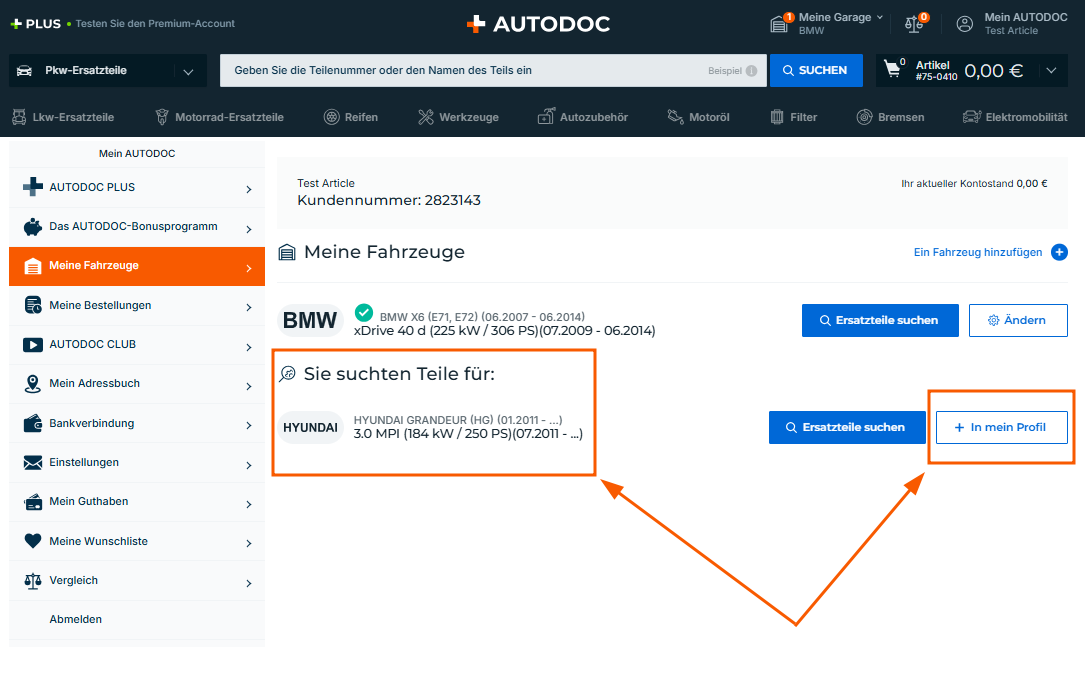The width and height of the screenshot is (1085, 677).
Task: Click the green verified checkmark beside BMW X6
Action: pos(364,312)
